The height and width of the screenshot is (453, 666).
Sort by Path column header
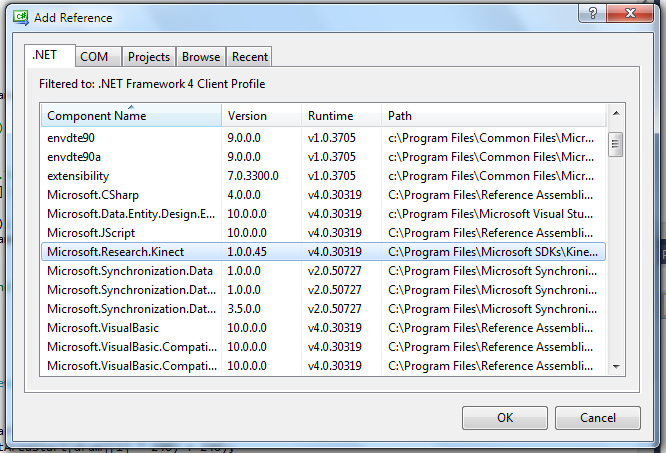pos(494,115)
